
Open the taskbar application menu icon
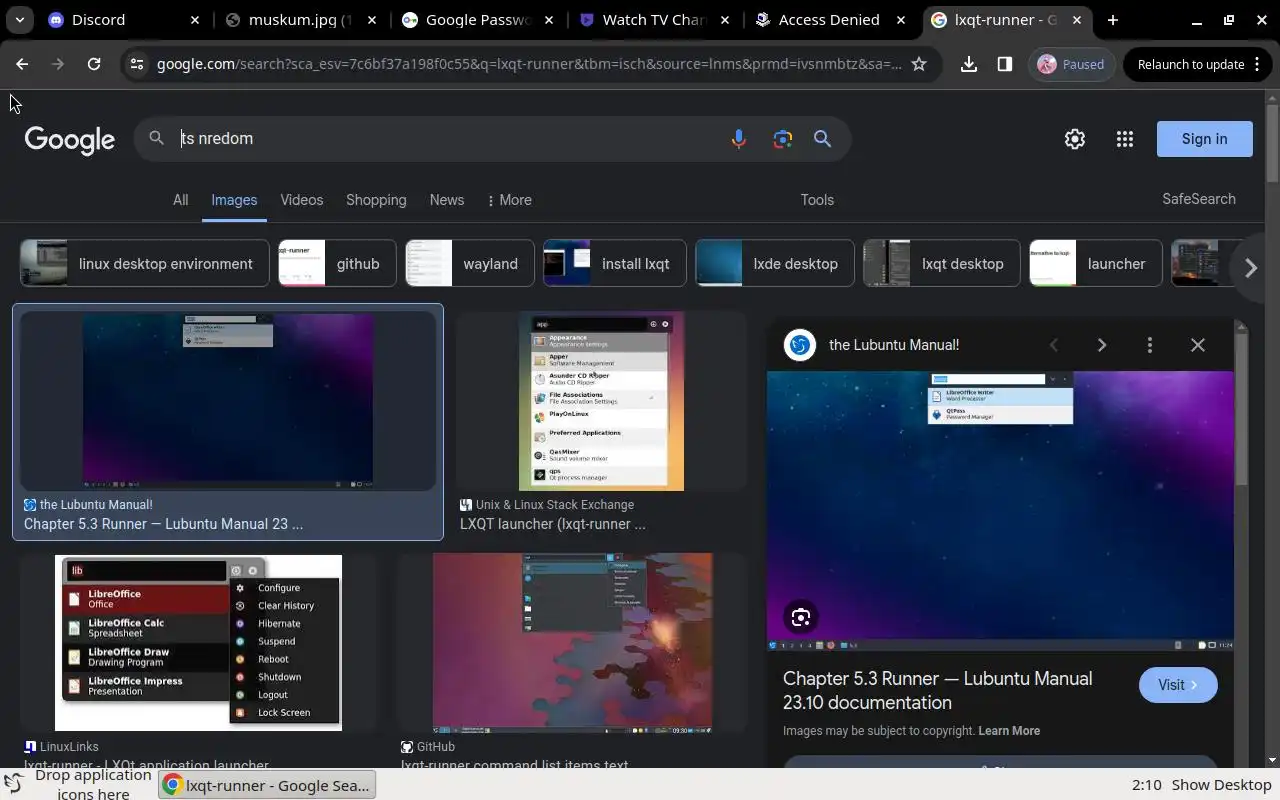(x=13, y=783)
